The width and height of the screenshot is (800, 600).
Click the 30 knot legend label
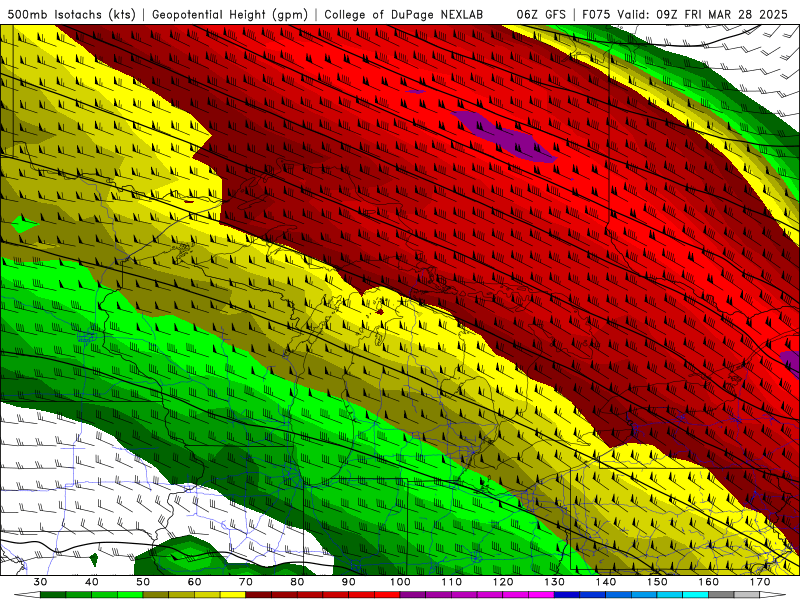coord(40,582)
